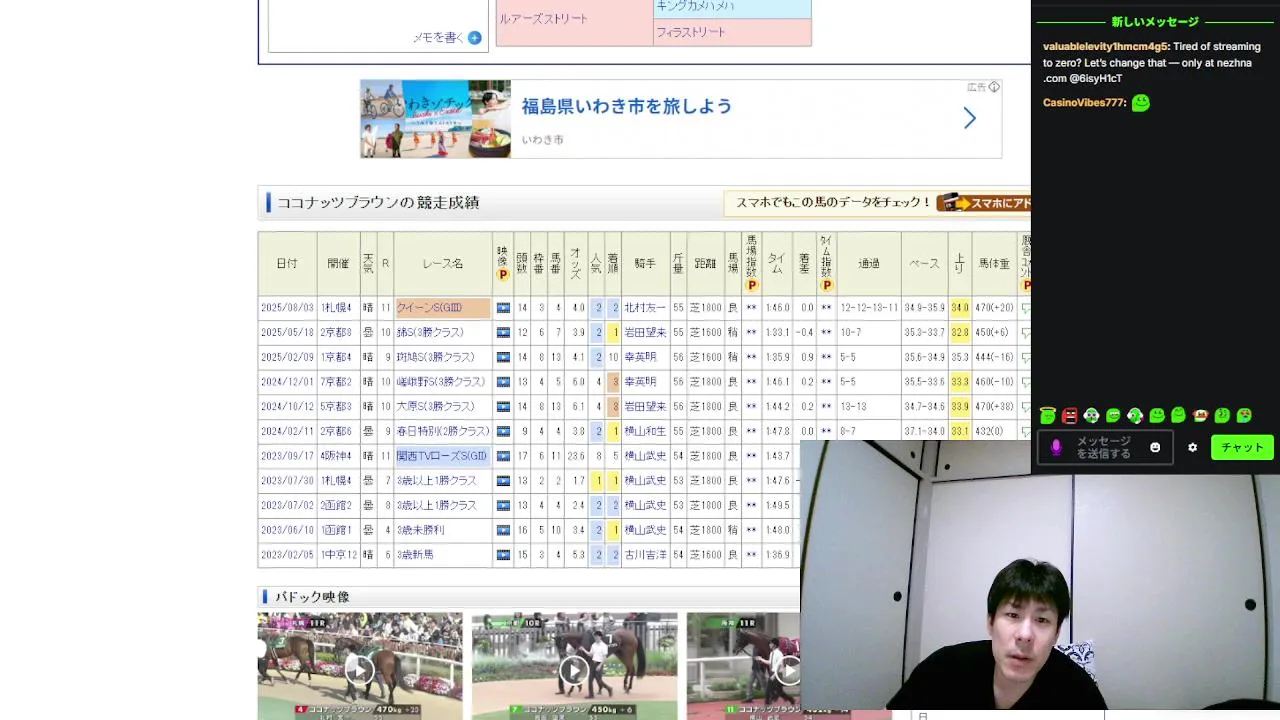The height and width of the screenshot is (720, 1280).
Task: Play video for 春日特別(2勝クラス) race row
Action: click(x=503, y=431)
